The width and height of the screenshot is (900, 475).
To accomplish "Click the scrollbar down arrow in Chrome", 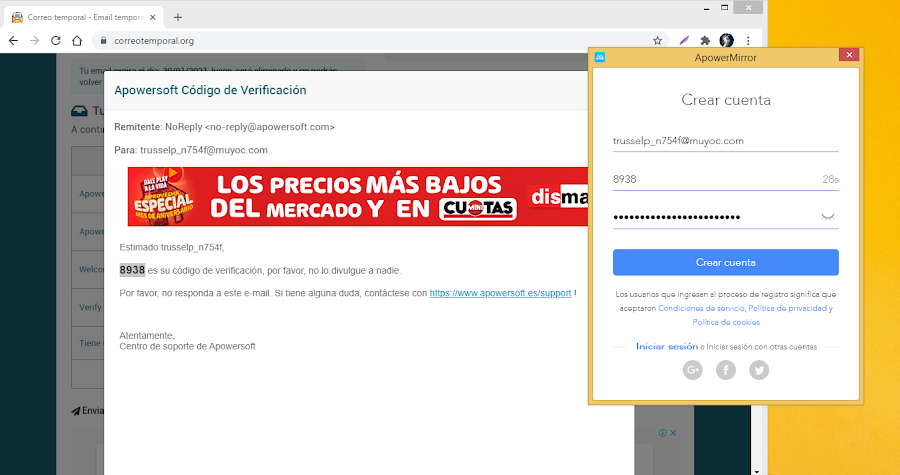I will (x=757, y=471).
